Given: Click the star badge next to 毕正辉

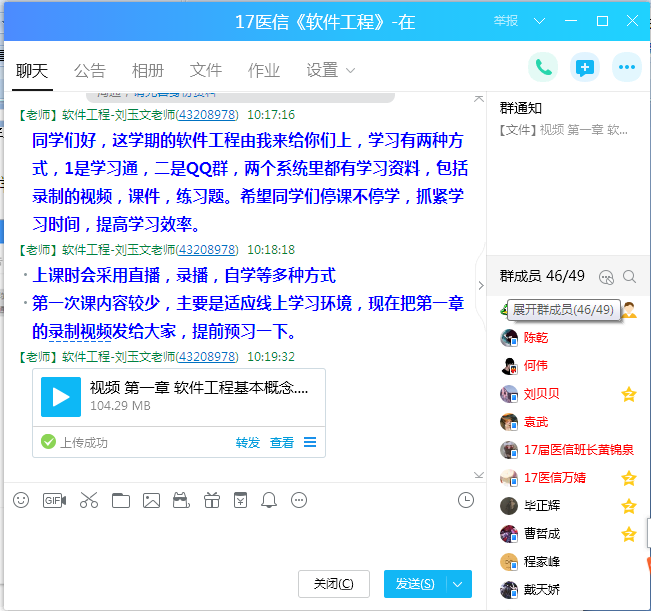Looking at the screenshot, I should (629, 506).
